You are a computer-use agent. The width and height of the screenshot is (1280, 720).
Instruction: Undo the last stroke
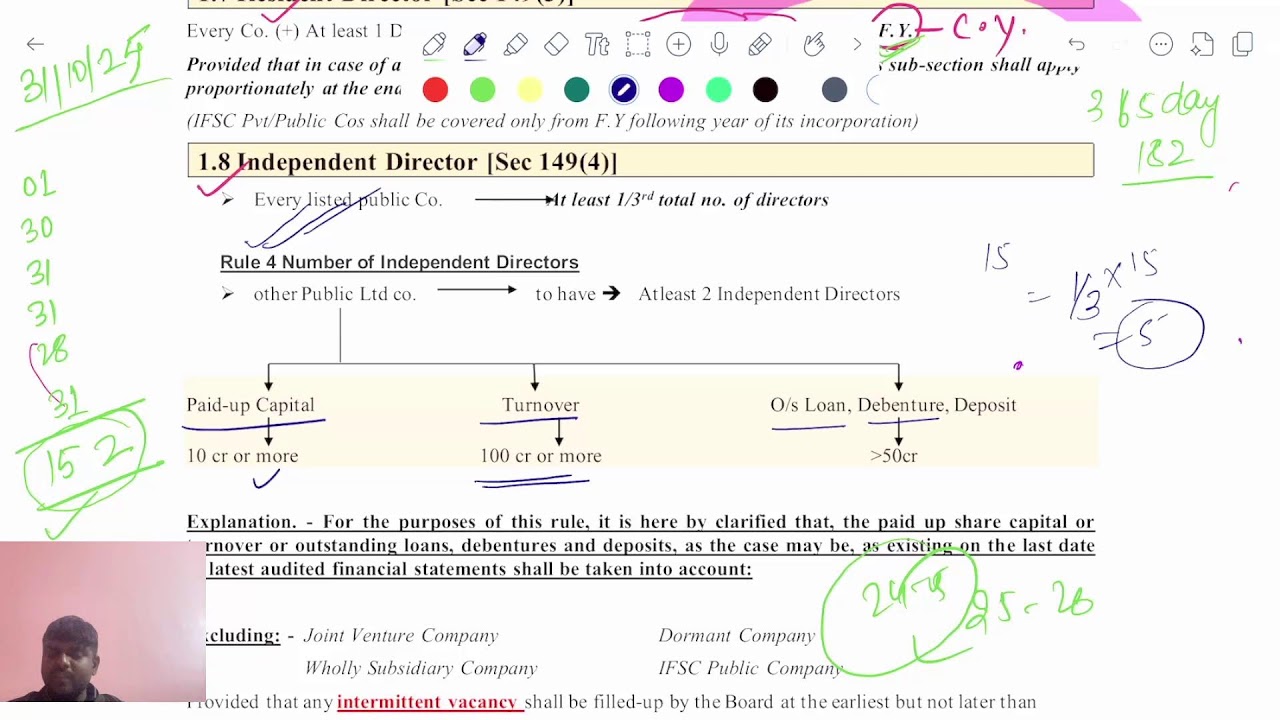[1076, 44]
